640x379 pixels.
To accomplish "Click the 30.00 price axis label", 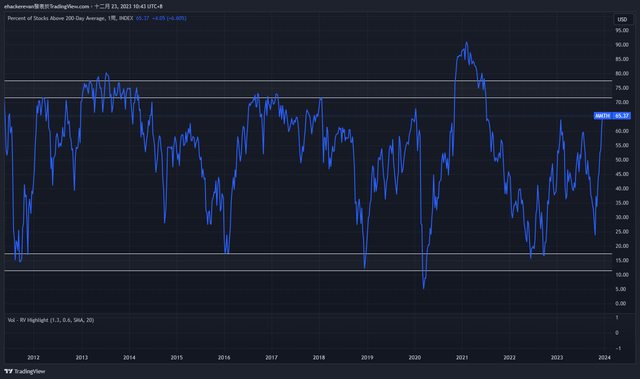I will 622,217.
